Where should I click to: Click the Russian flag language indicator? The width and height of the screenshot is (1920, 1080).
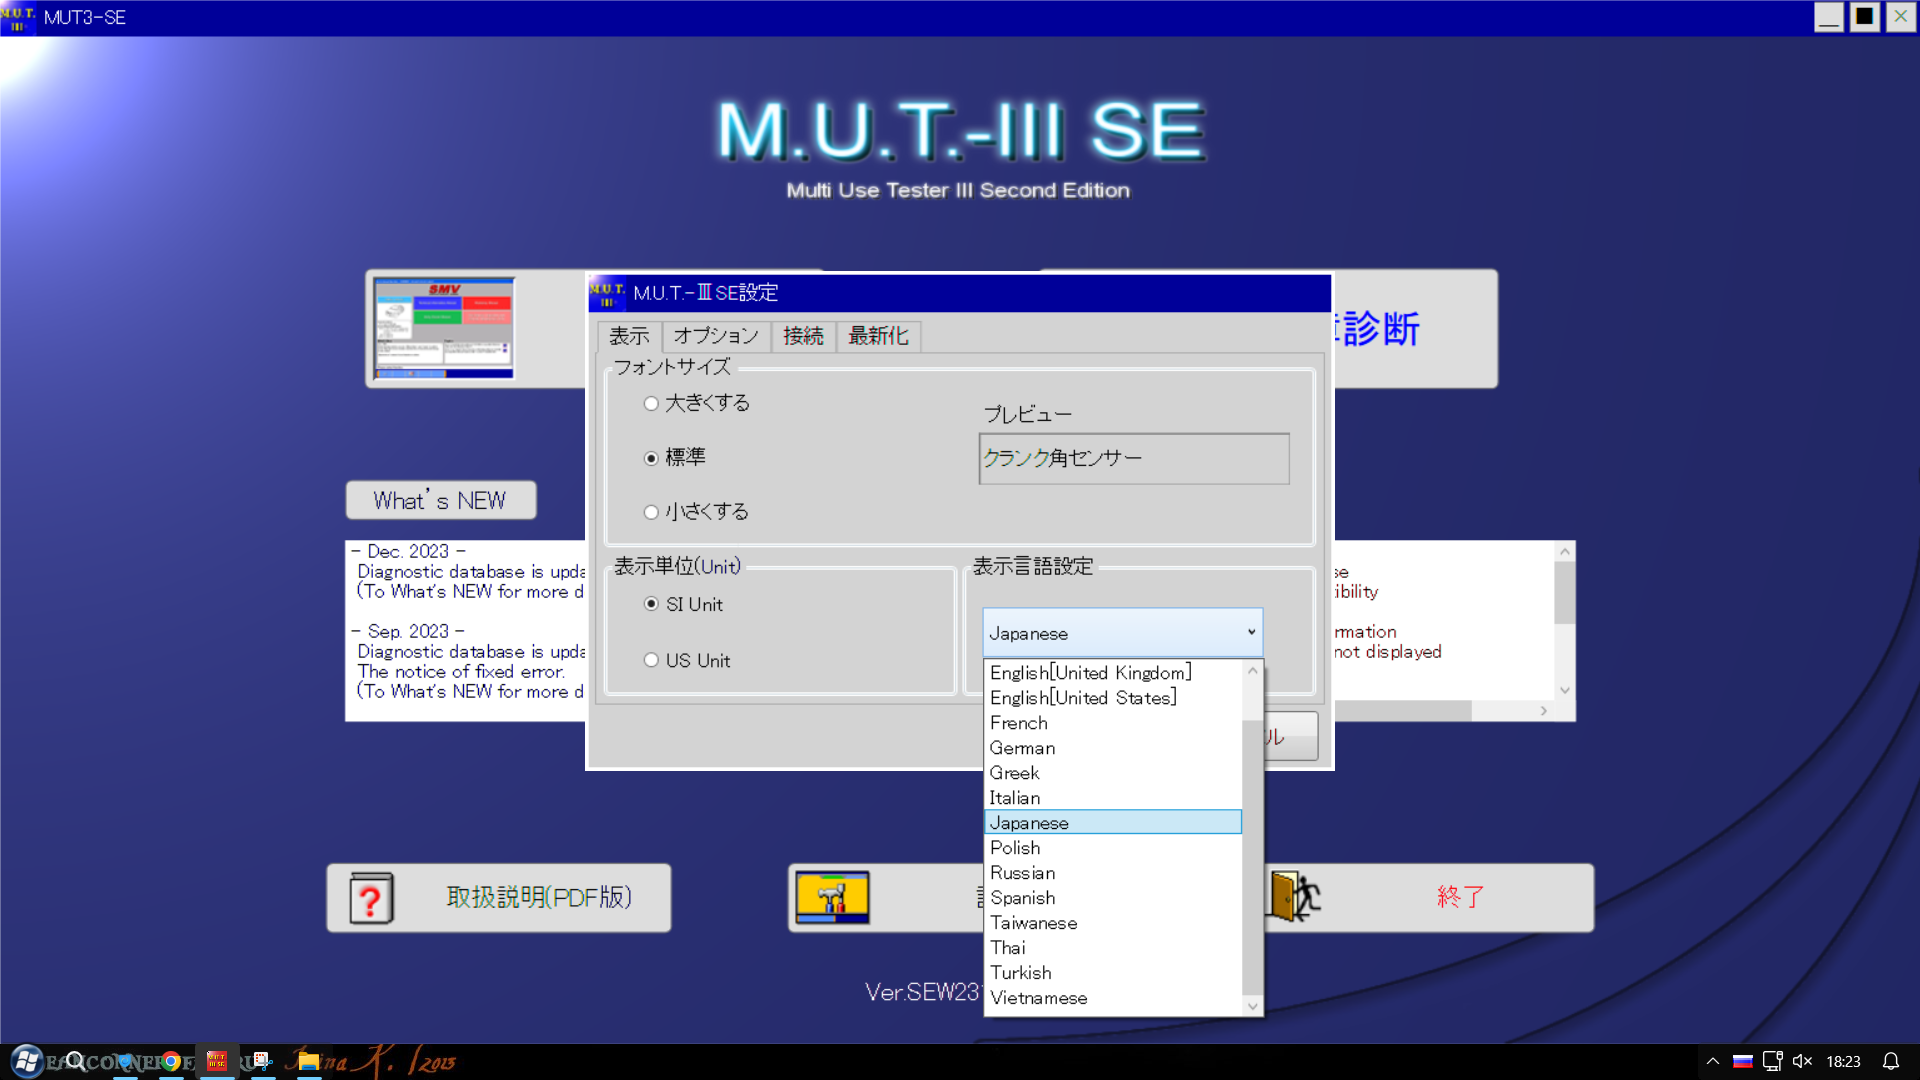(x=1743, y=1061)
